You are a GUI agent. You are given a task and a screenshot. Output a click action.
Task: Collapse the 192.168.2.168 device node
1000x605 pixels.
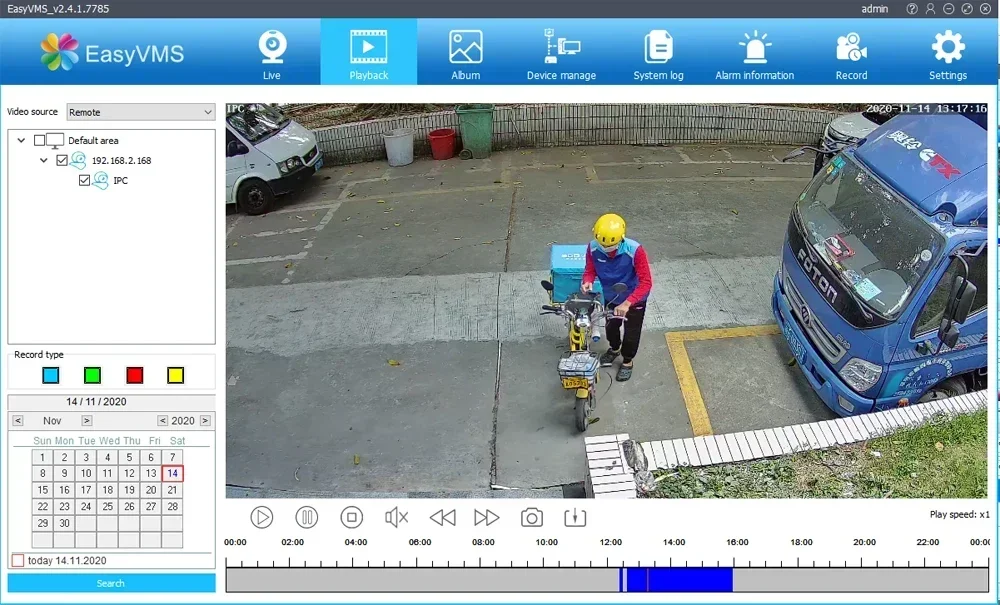[x=43, y=160]
